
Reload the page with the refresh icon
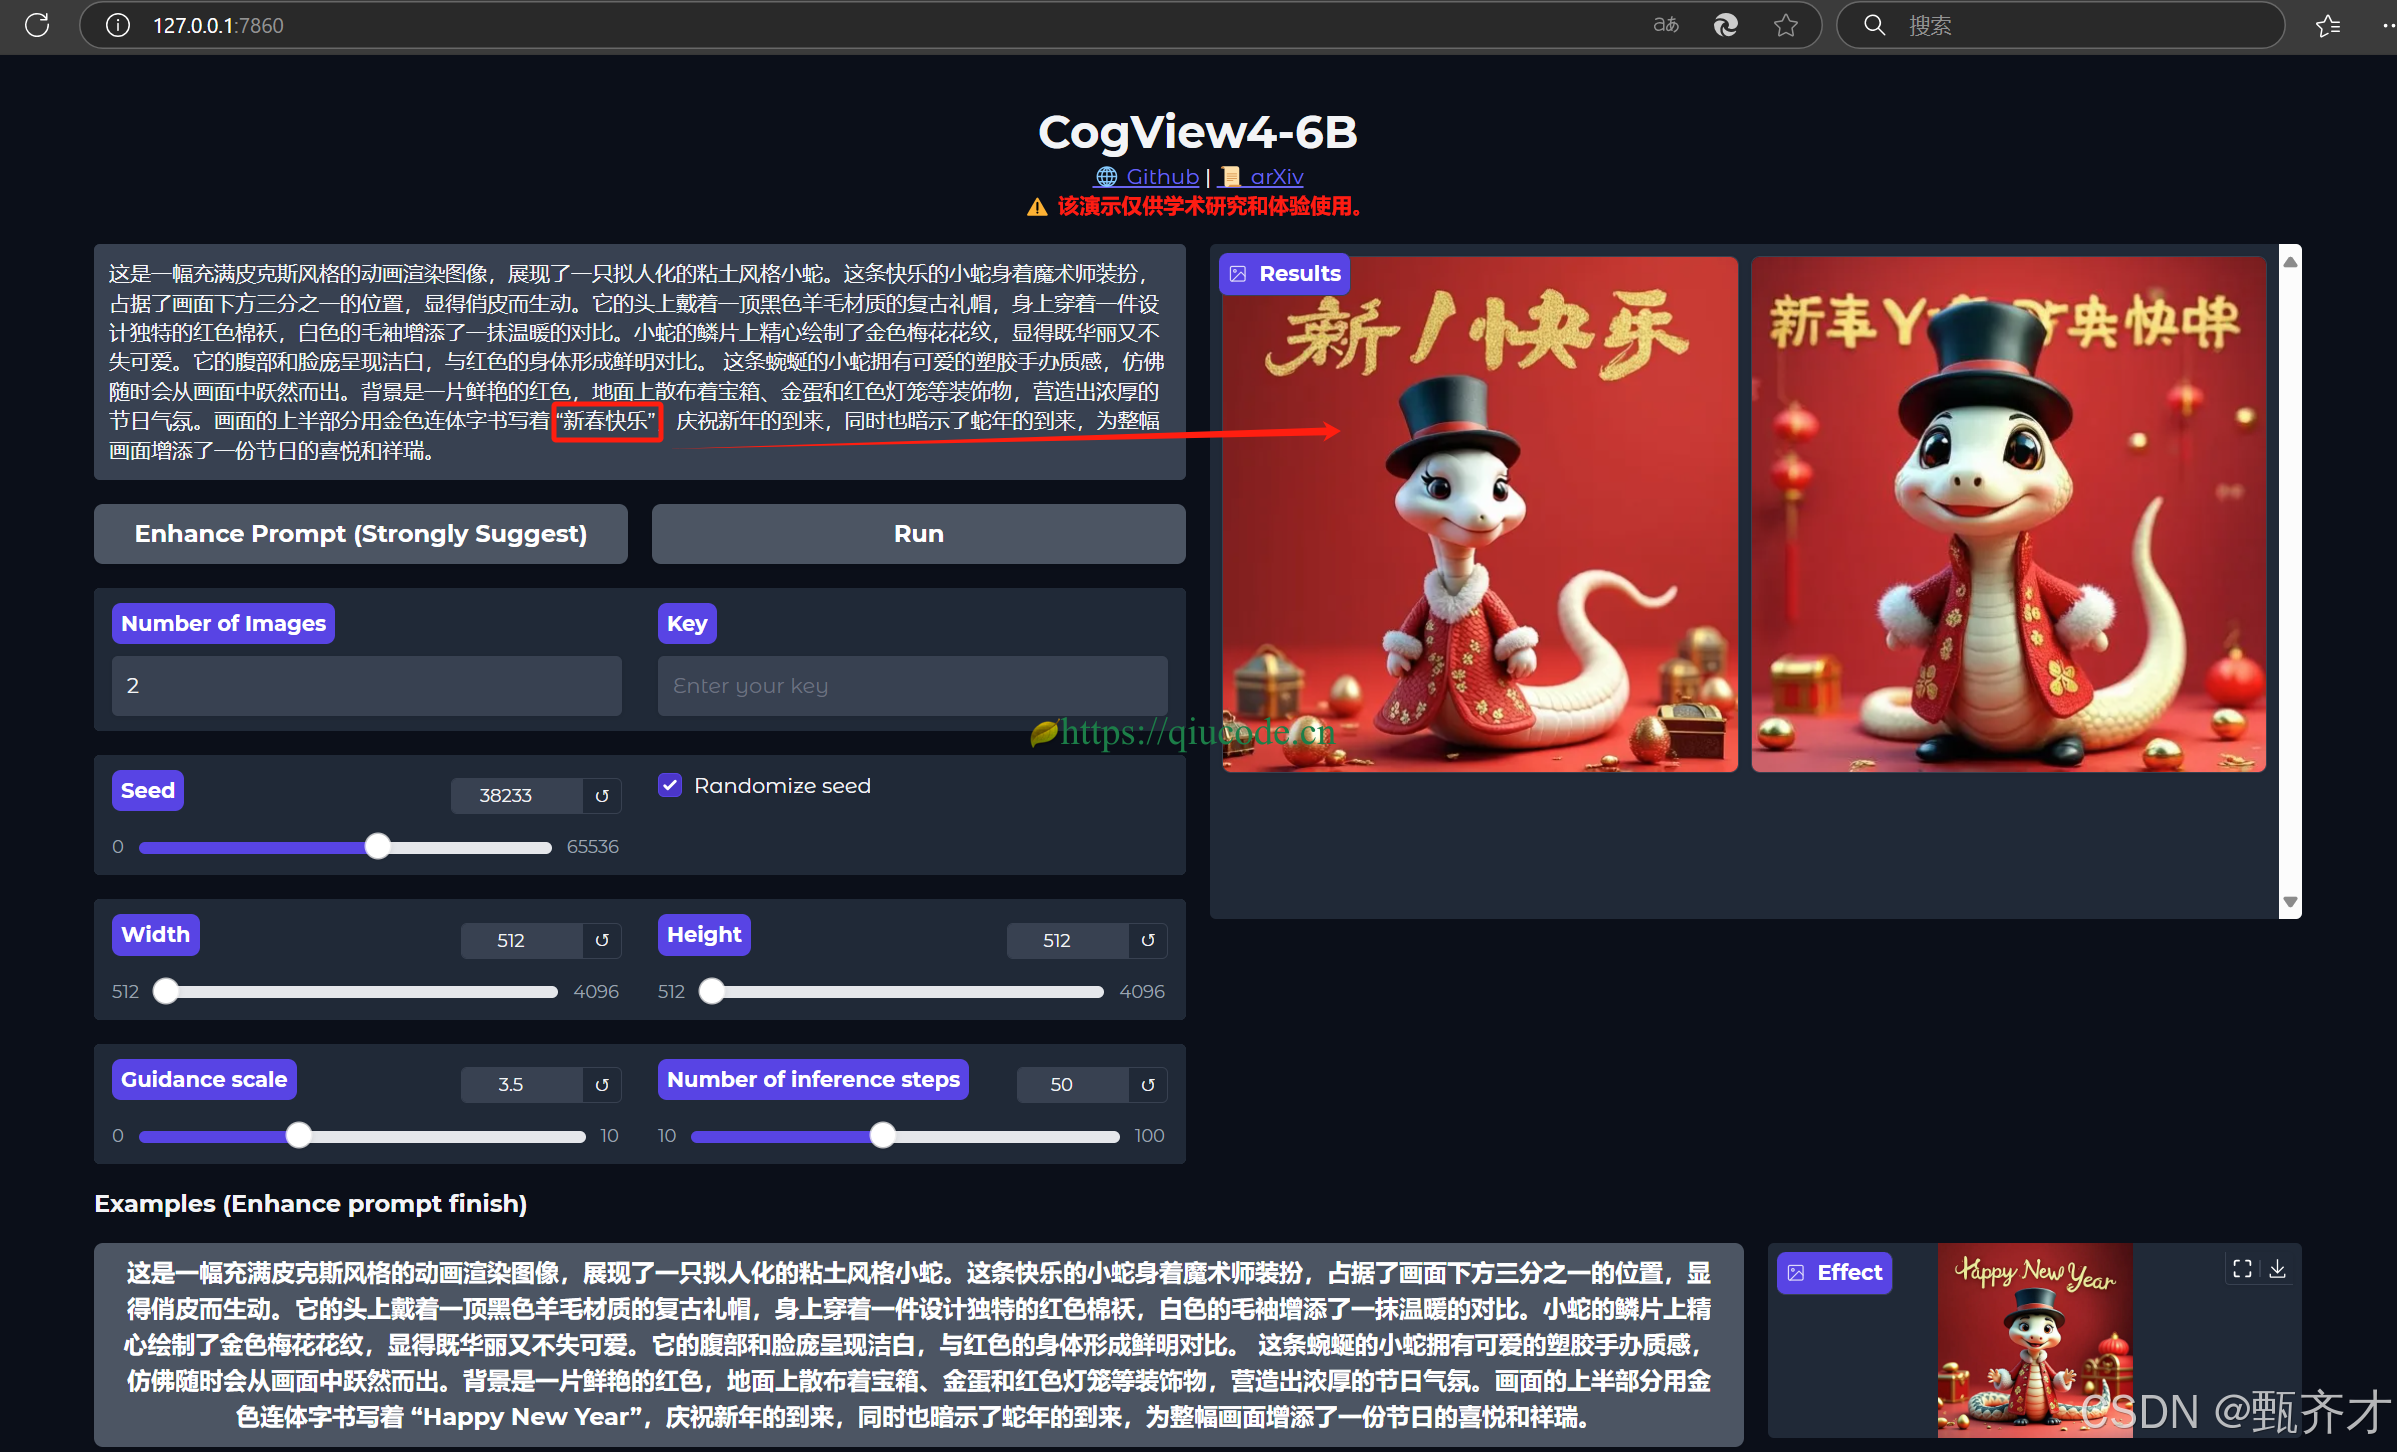[37, 25]
